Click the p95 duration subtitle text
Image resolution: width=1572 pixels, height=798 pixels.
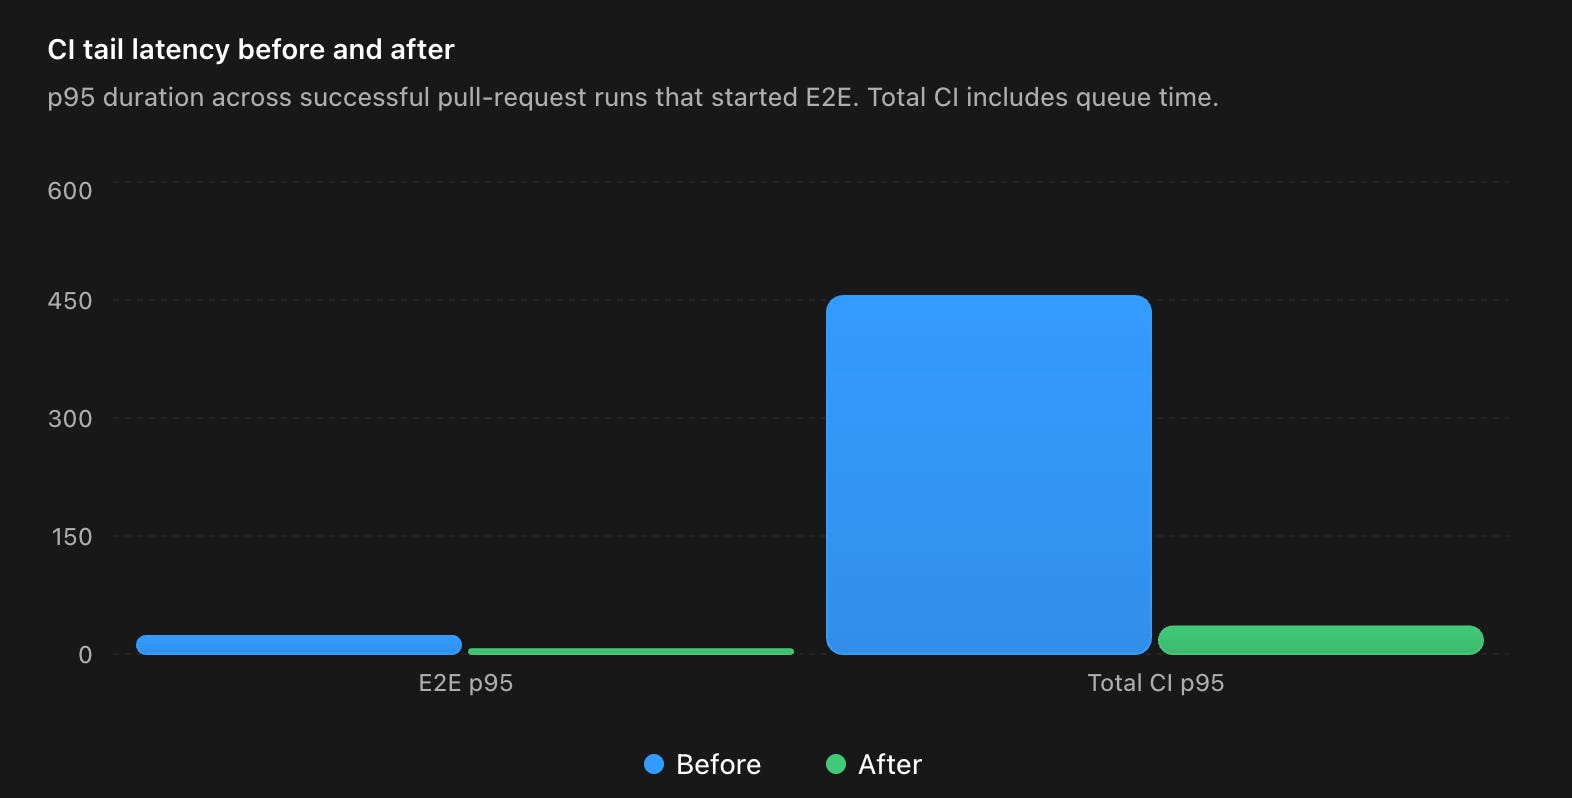pos(633,98)
